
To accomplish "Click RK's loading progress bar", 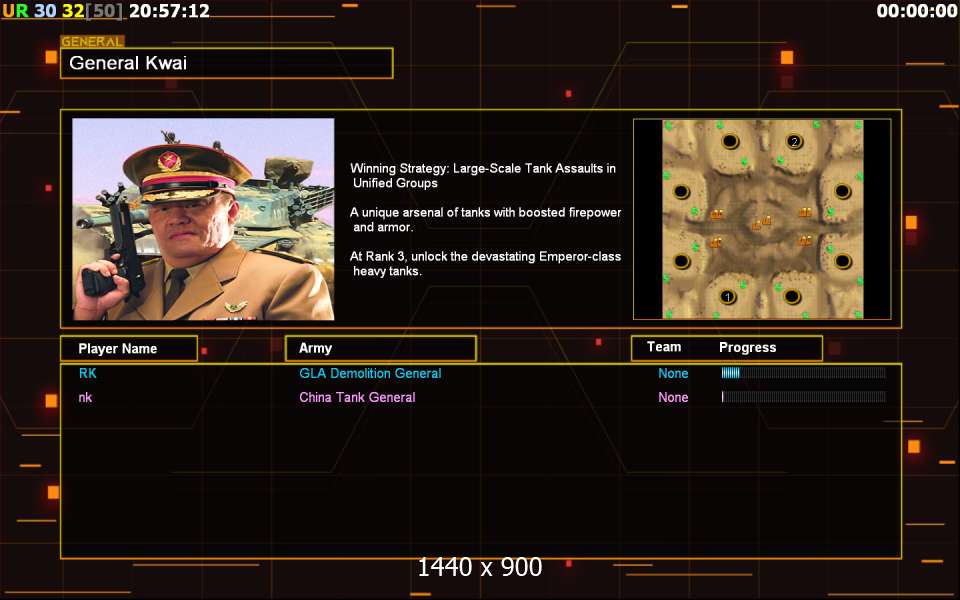I will pyautogui.click(x=803, y=373).
